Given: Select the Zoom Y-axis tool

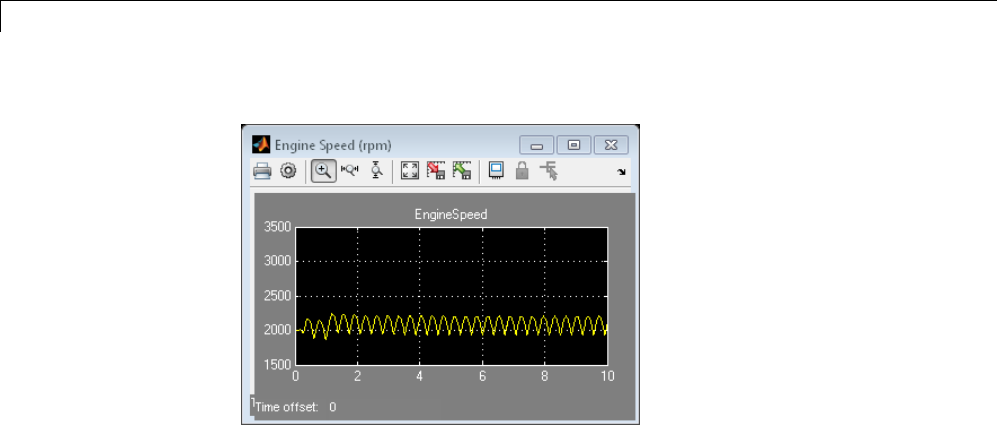Looking at the screenshot, I should click(376, 171).
